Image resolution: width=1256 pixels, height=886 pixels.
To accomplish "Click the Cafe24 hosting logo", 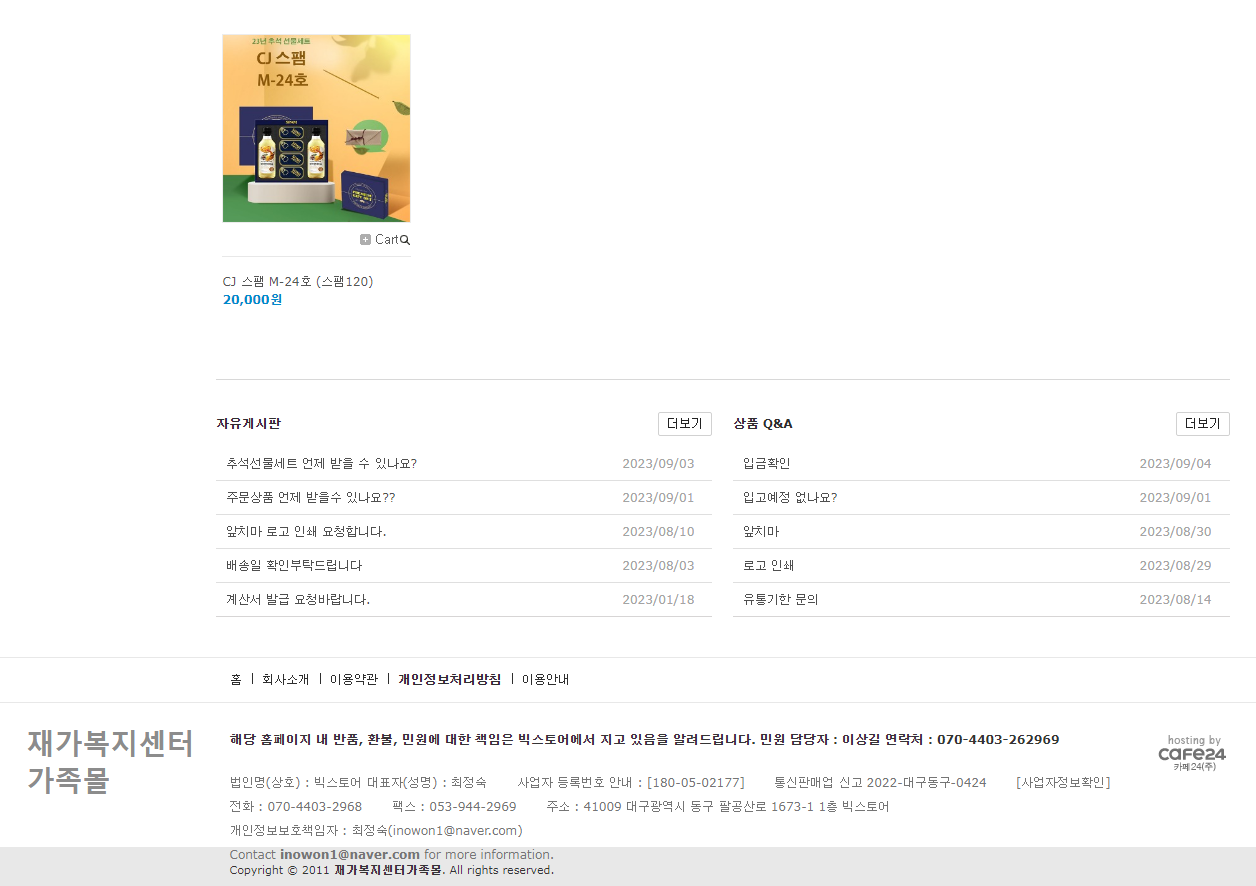I will 1192,754.
